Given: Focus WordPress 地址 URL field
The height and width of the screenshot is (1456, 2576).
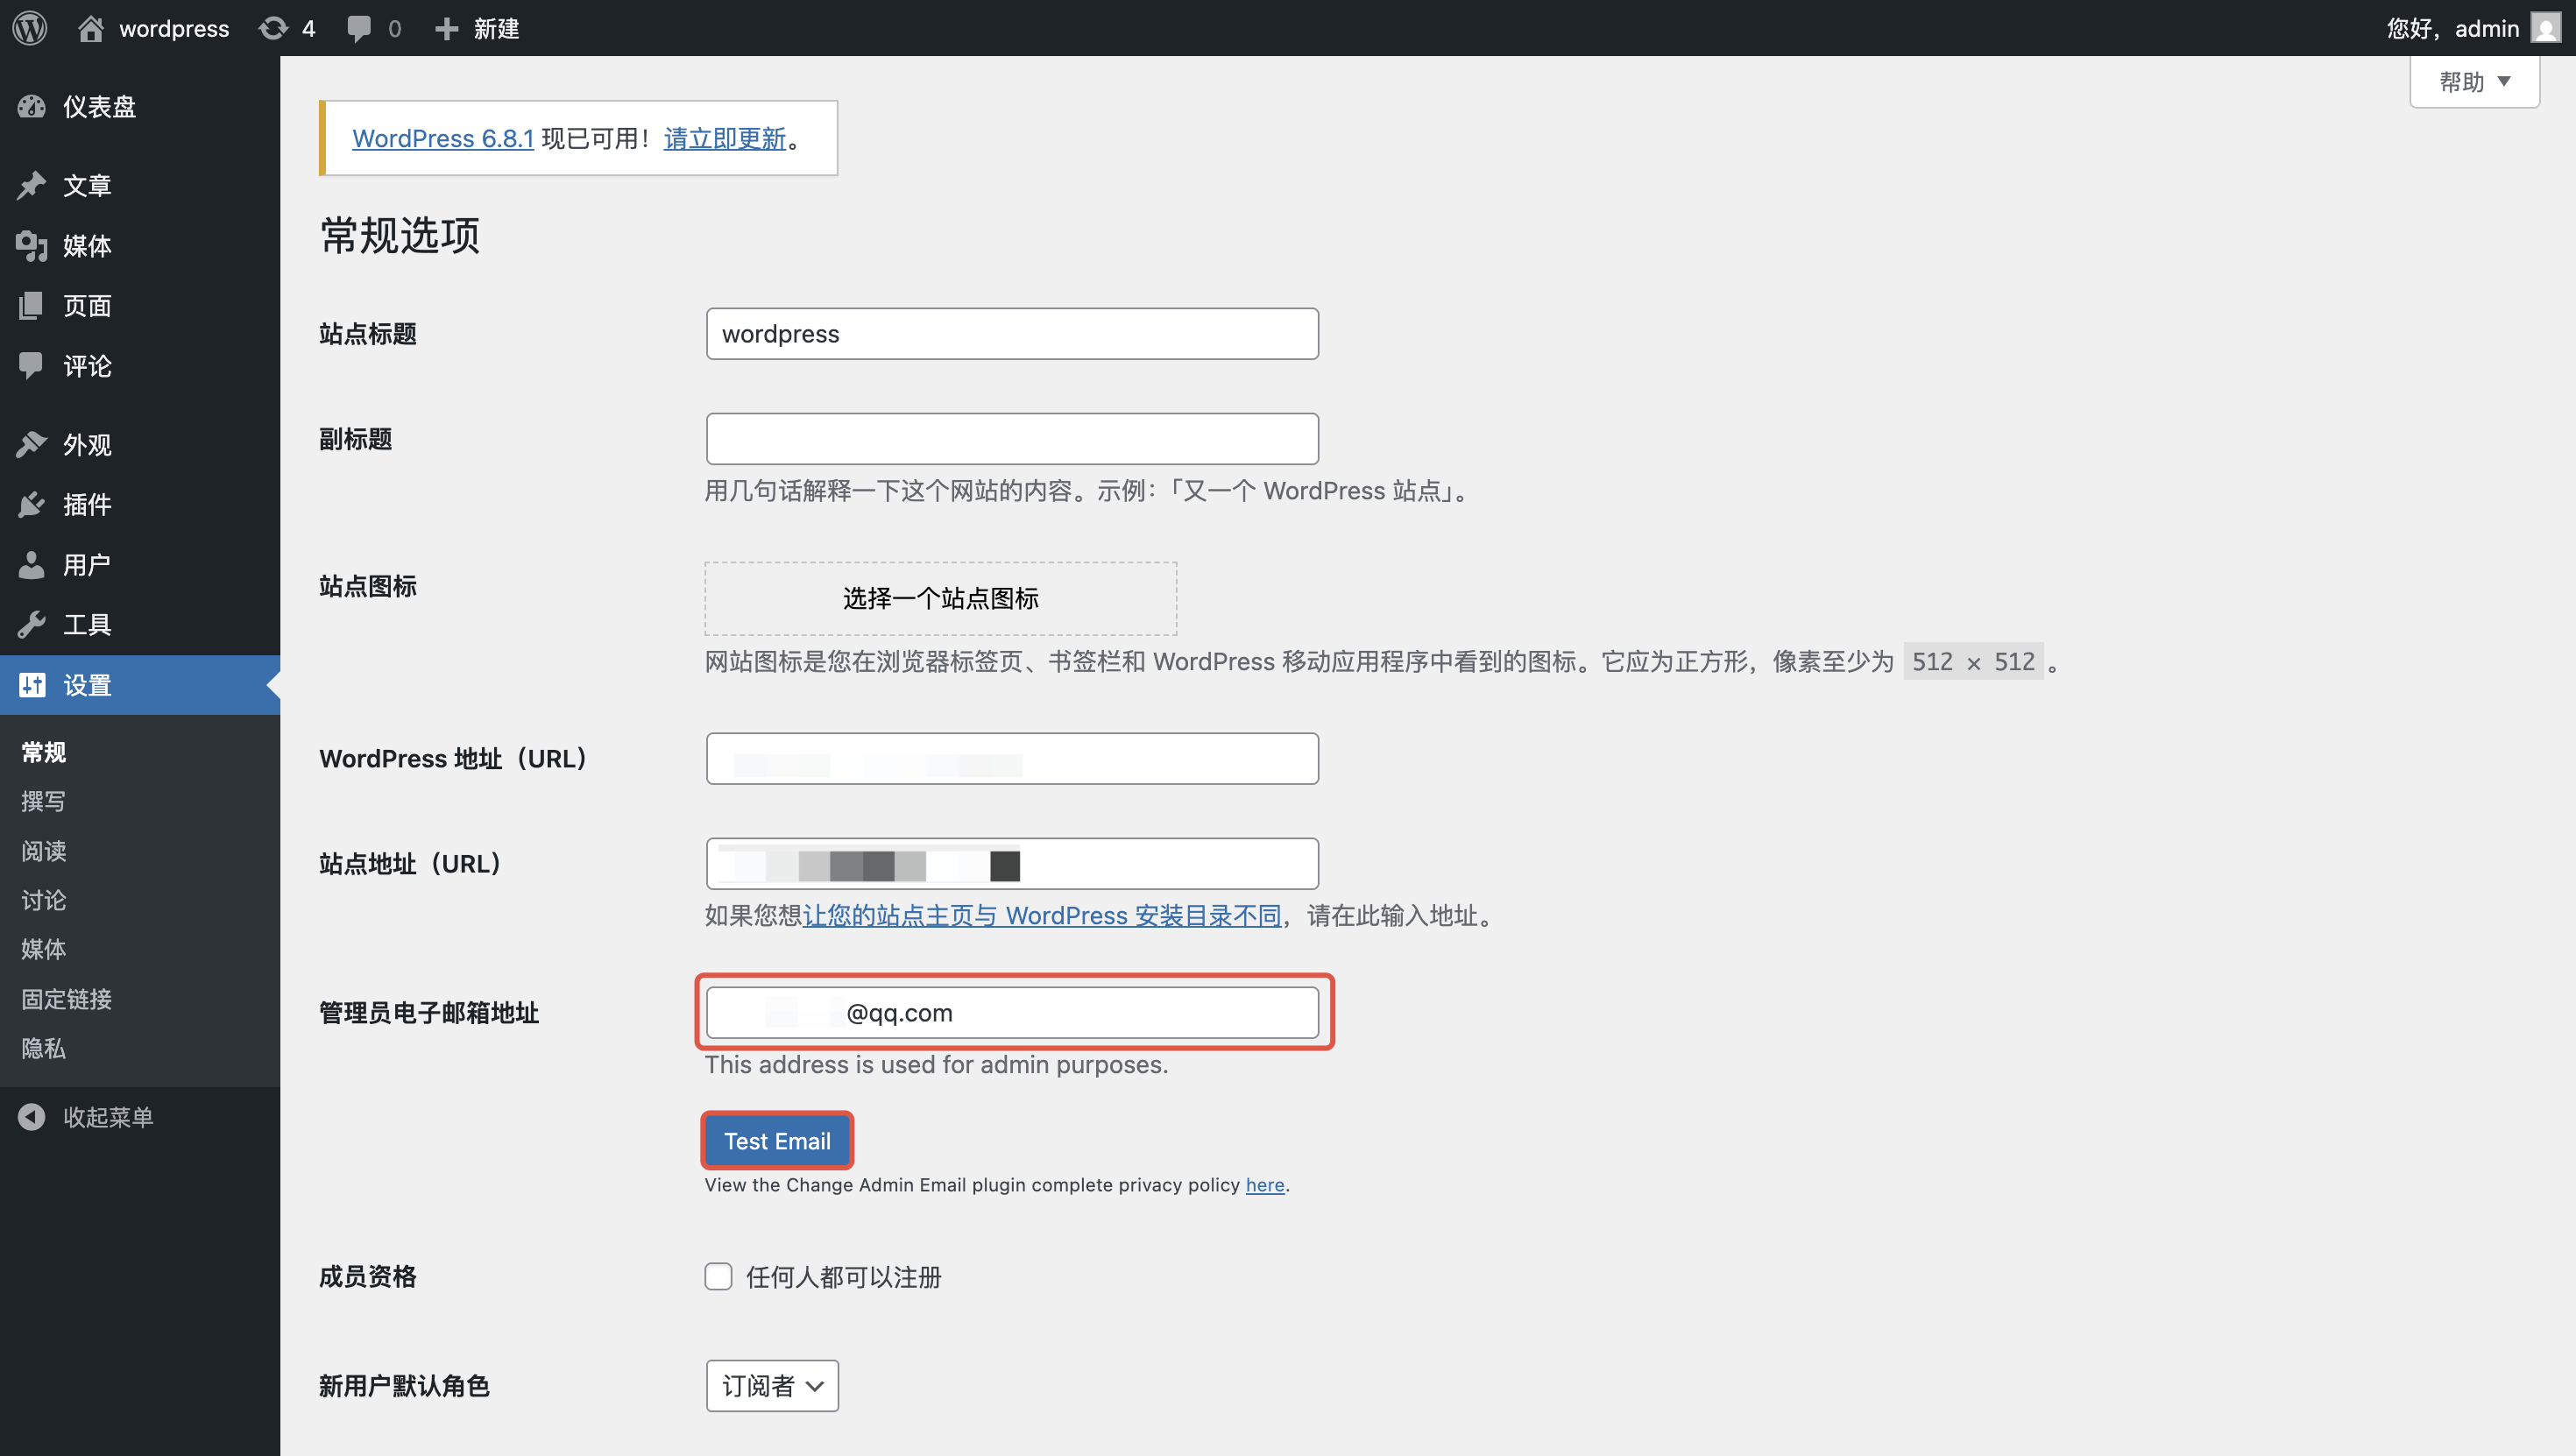Looking at the screenshot, I should tap(1012, 758).
